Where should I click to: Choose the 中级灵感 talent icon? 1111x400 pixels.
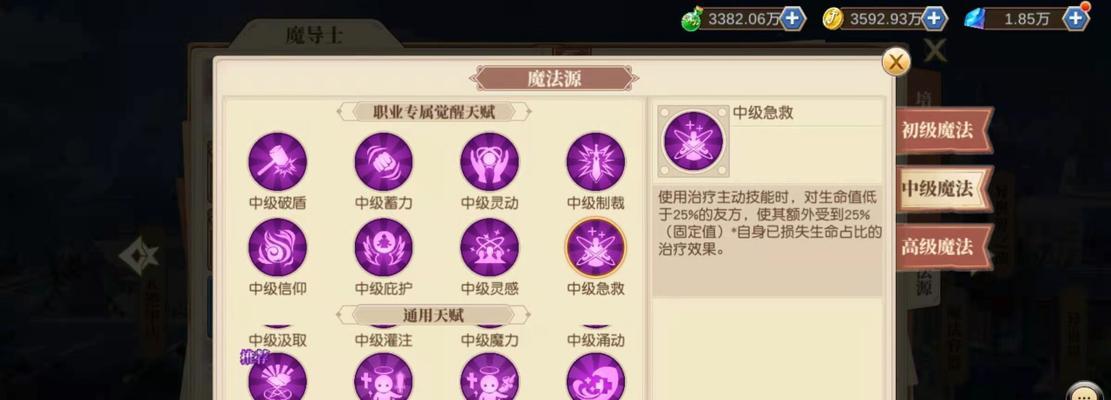click(490, 248)
